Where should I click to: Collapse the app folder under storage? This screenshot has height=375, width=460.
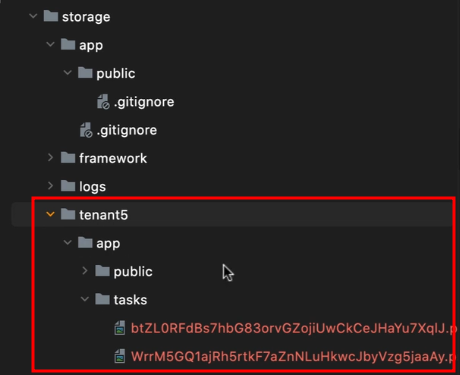tap(50, 44)
